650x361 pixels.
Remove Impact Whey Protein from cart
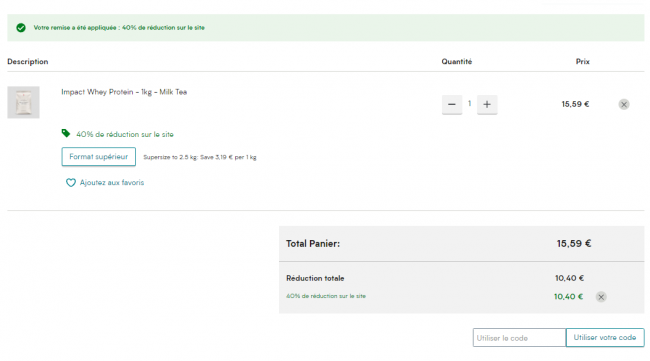[x=624, y=104]
